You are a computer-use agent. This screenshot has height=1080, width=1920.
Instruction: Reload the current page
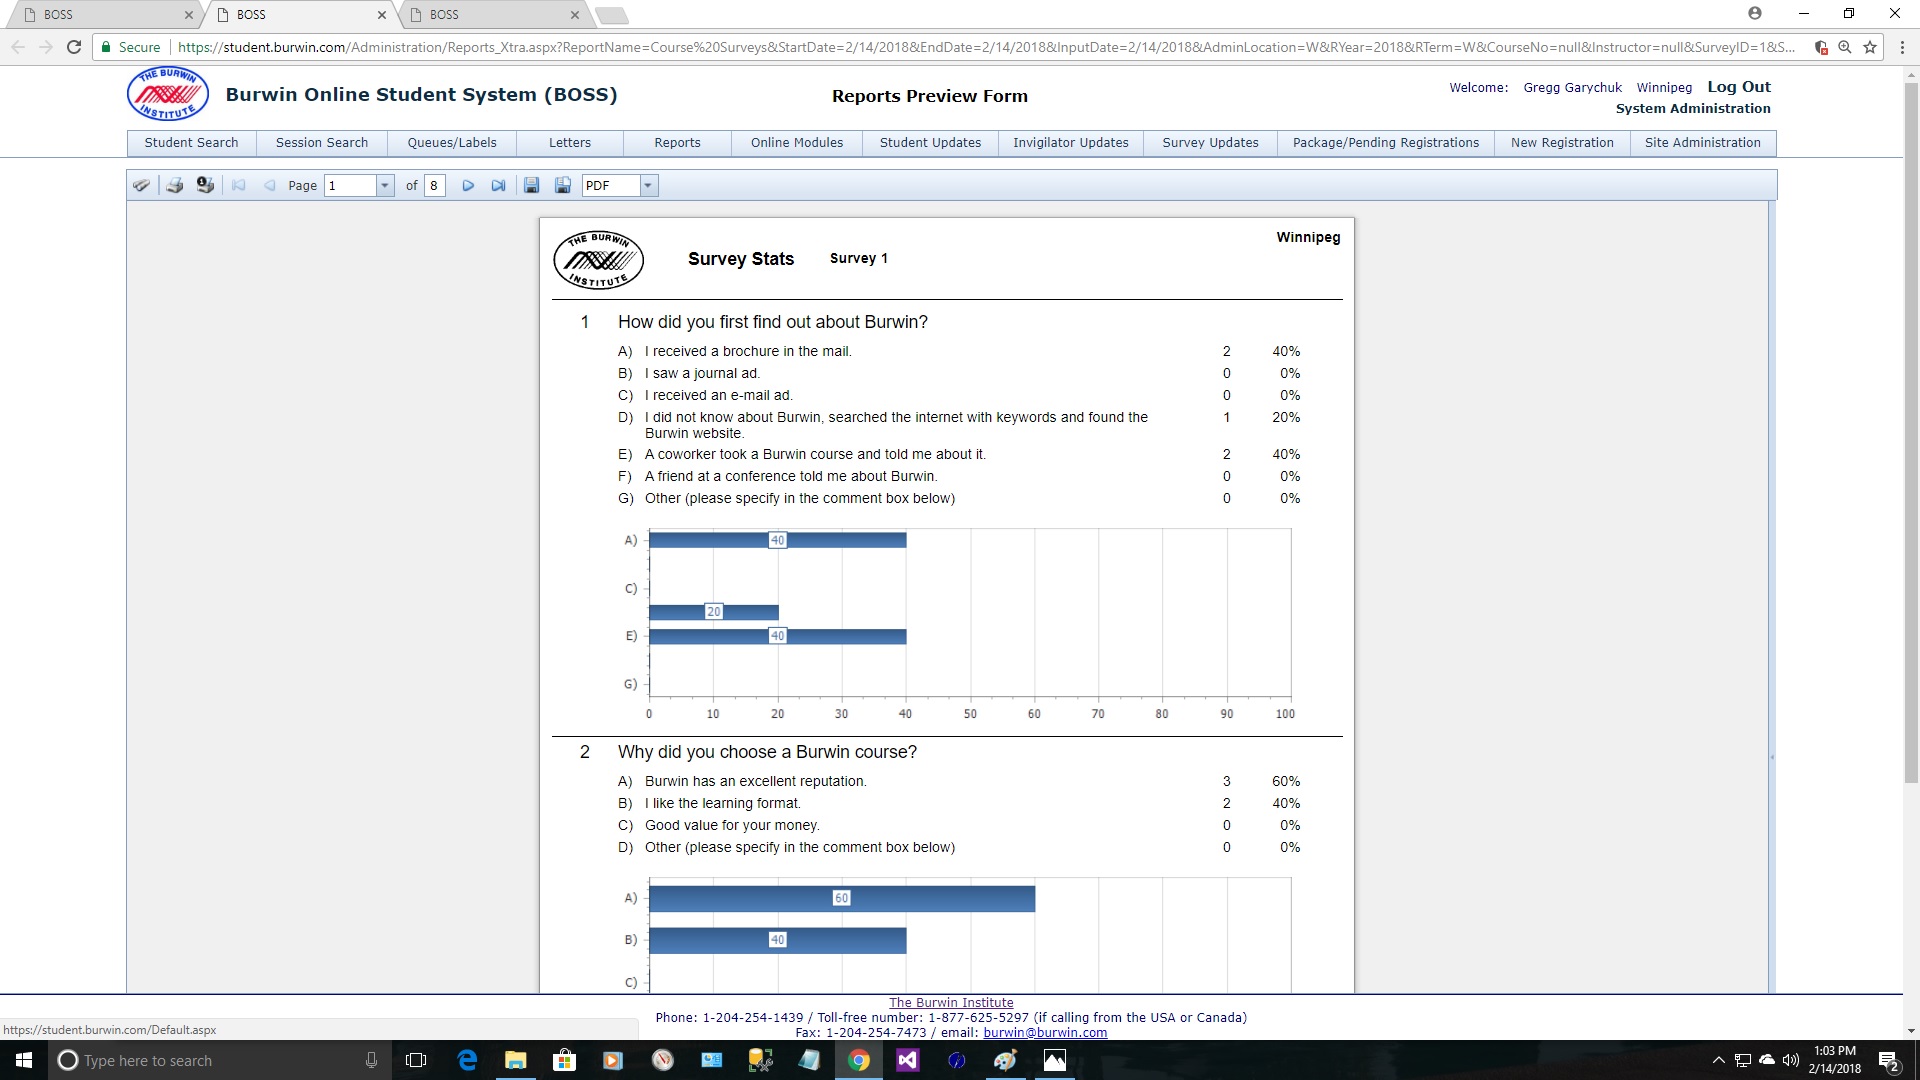[x=74, y=47]
